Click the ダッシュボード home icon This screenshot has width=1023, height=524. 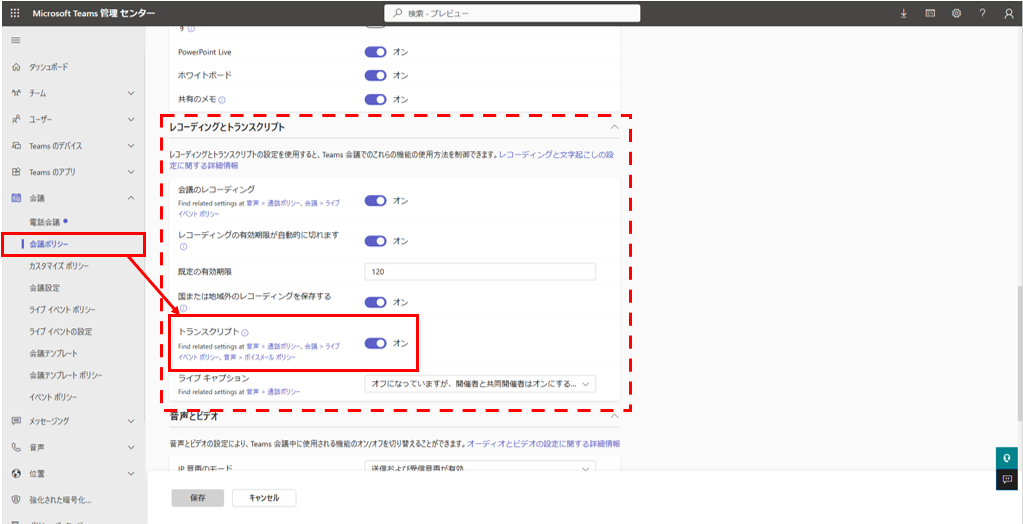coord(16,67)
